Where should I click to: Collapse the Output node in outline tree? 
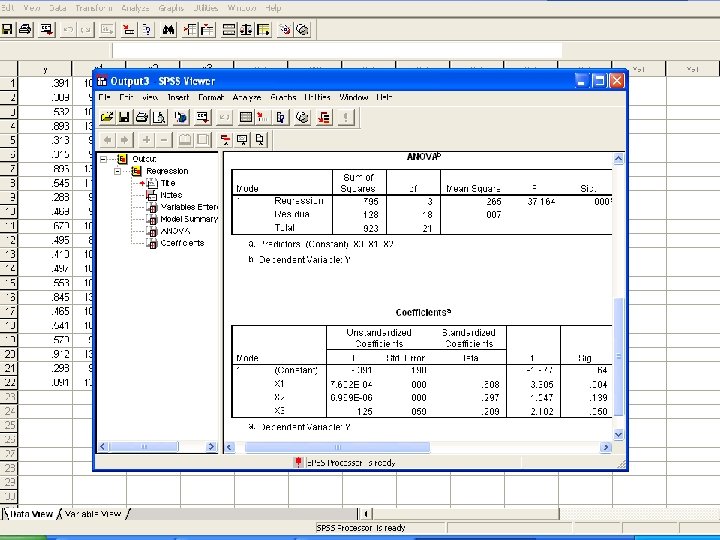[104, 159]
